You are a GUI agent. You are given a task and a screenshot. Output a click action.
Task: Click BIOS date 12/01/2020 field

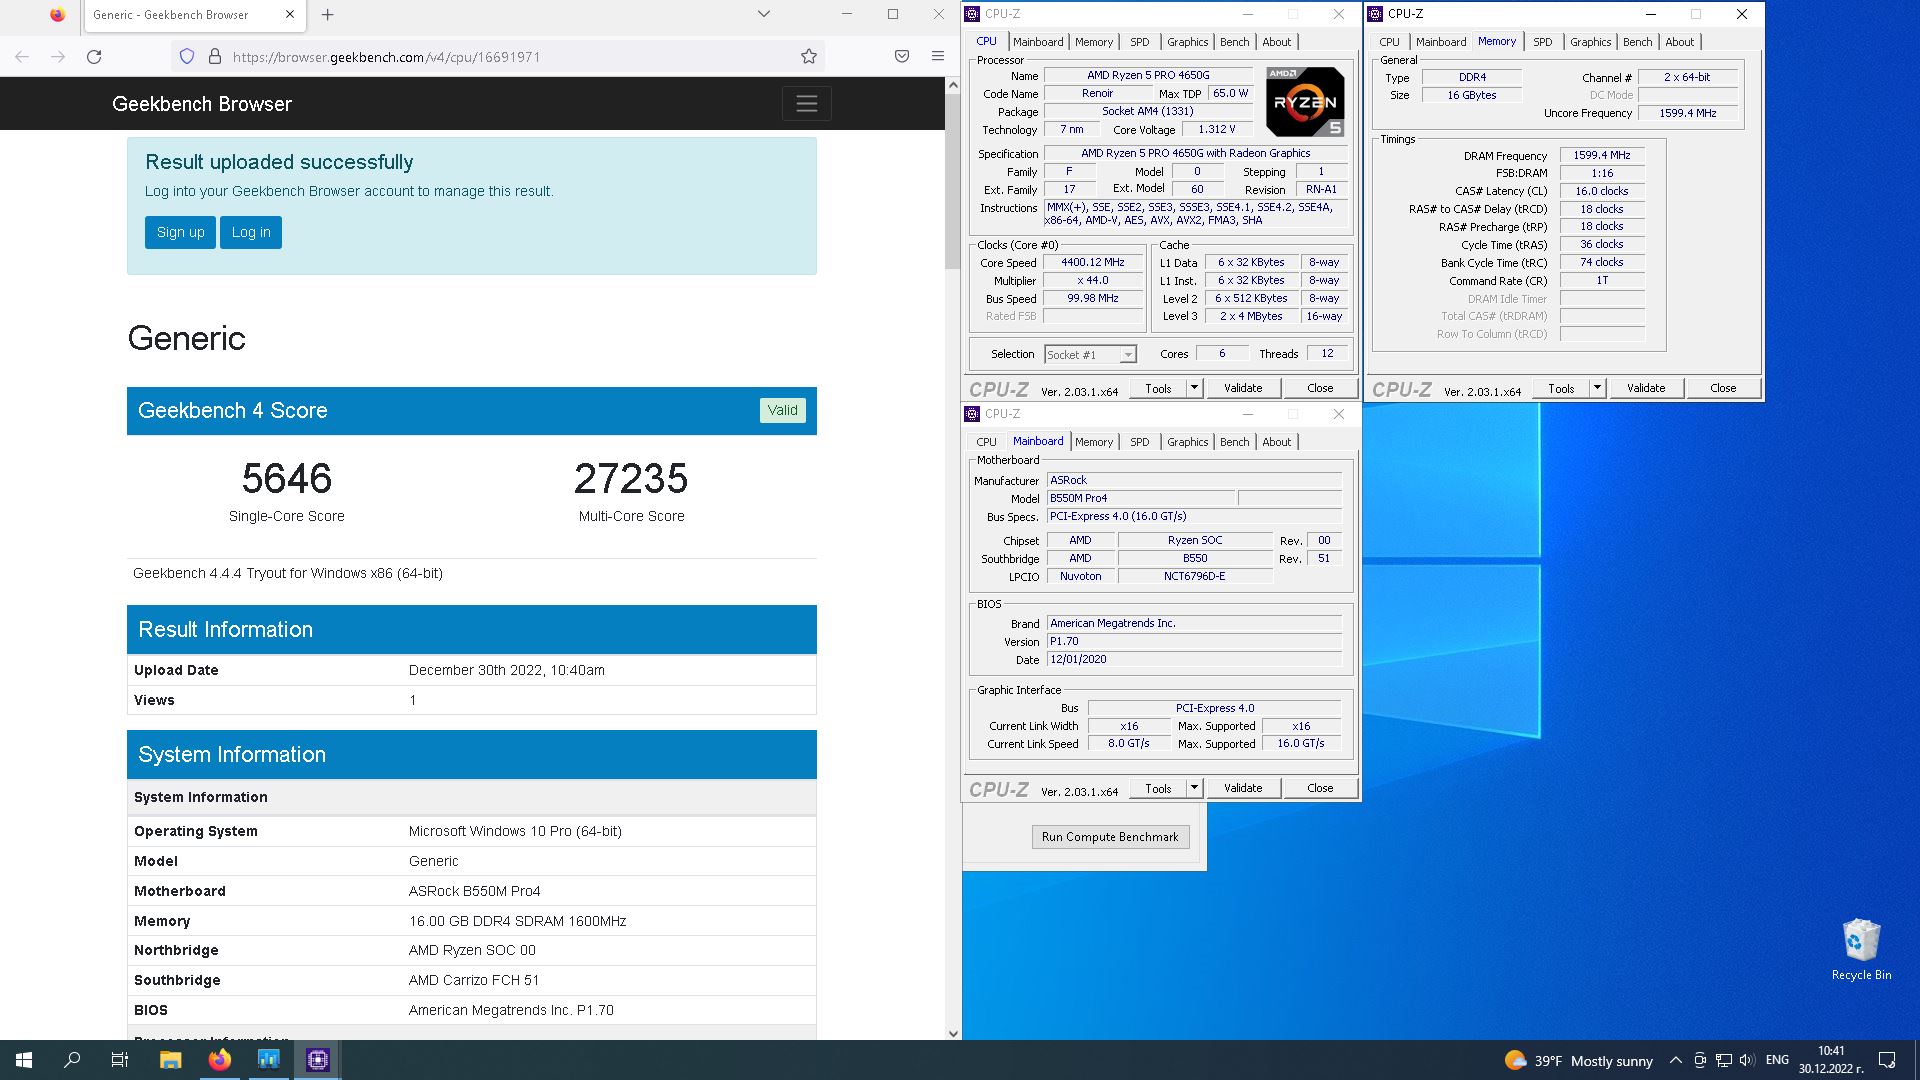point(1194,659)
